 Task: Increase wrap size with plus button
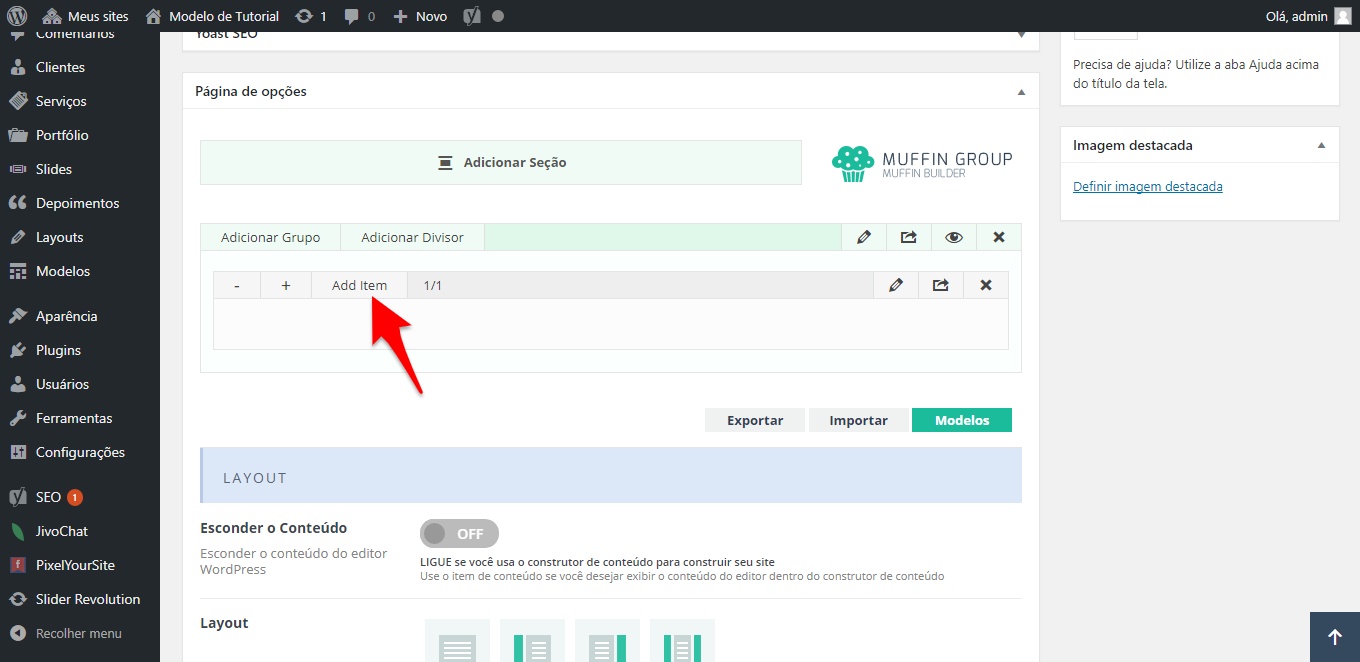[x=286, y=285]
